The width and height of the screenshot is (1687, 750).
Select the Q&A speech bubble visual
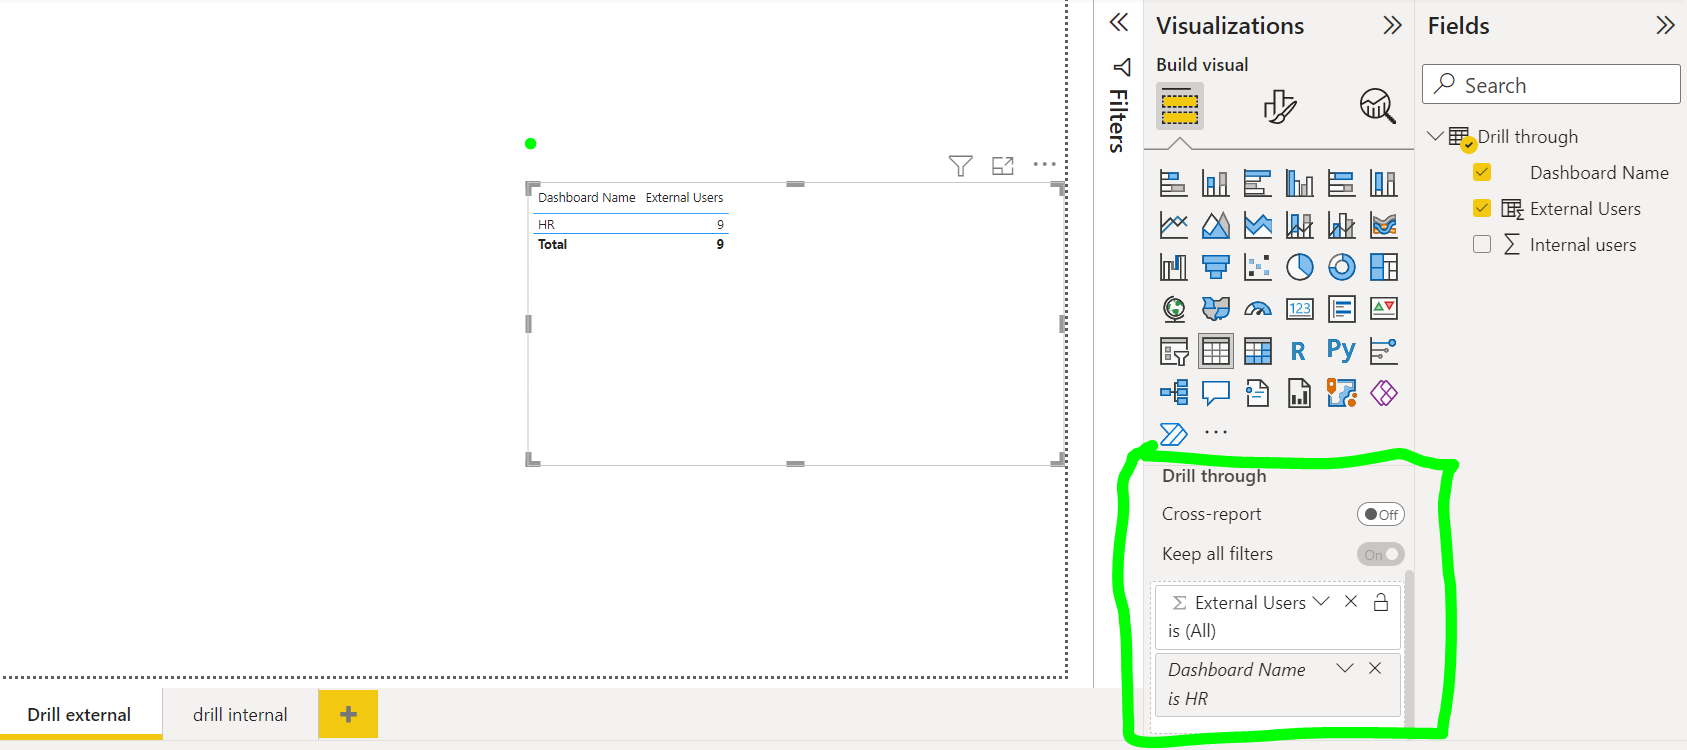(1216, 393)
